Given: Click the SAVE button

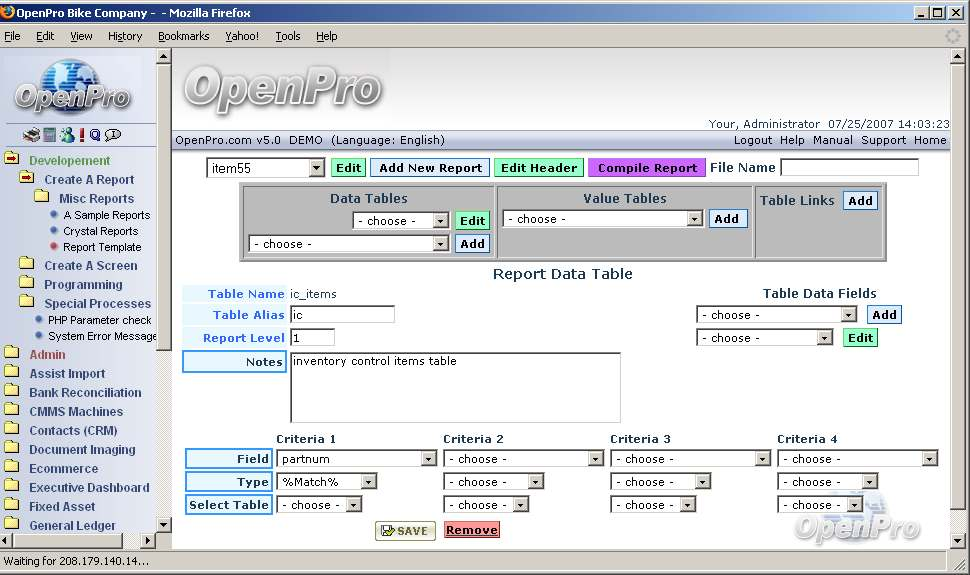Looking at the screenshot, I should tap(405, 531).
